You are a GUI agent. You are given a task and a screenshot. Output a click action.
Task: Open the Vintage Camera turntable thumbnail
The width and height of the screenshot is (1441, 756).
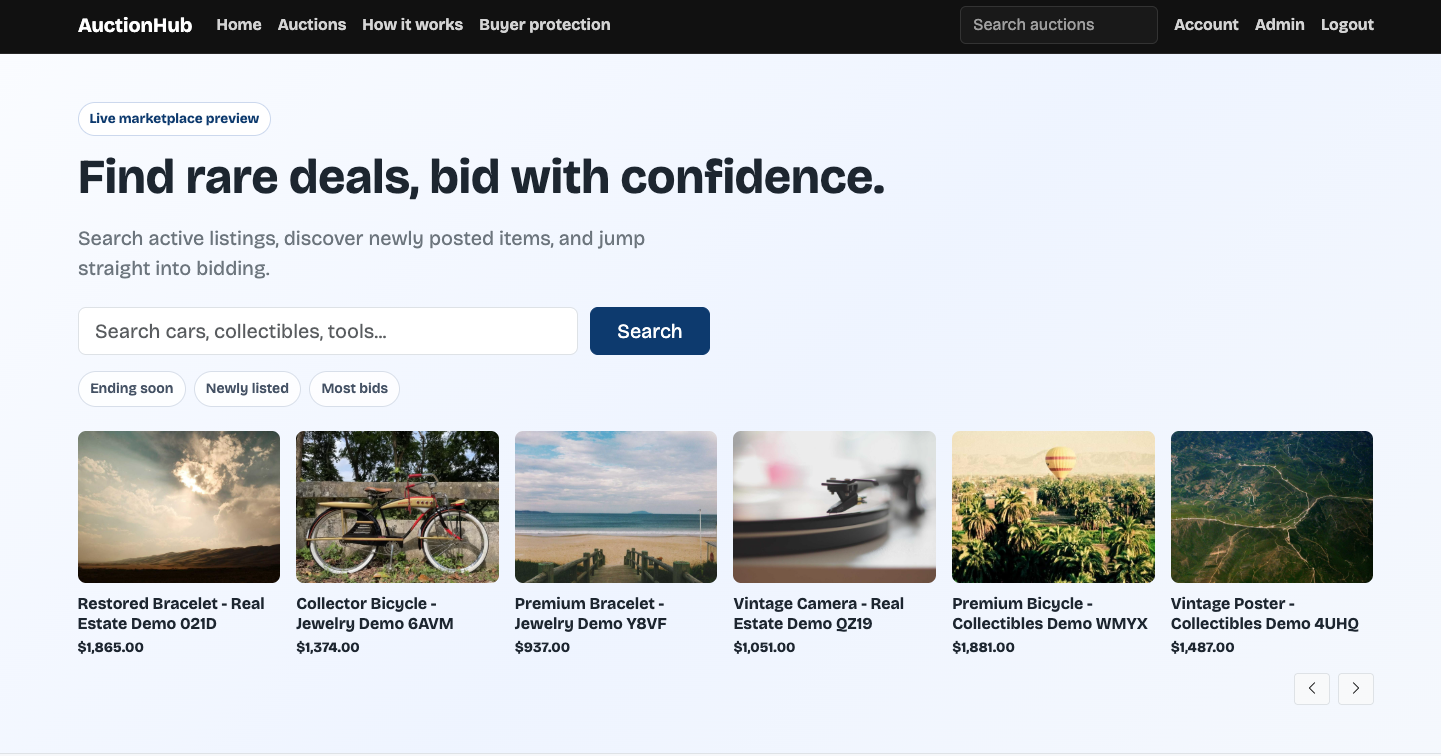[834, 507]
